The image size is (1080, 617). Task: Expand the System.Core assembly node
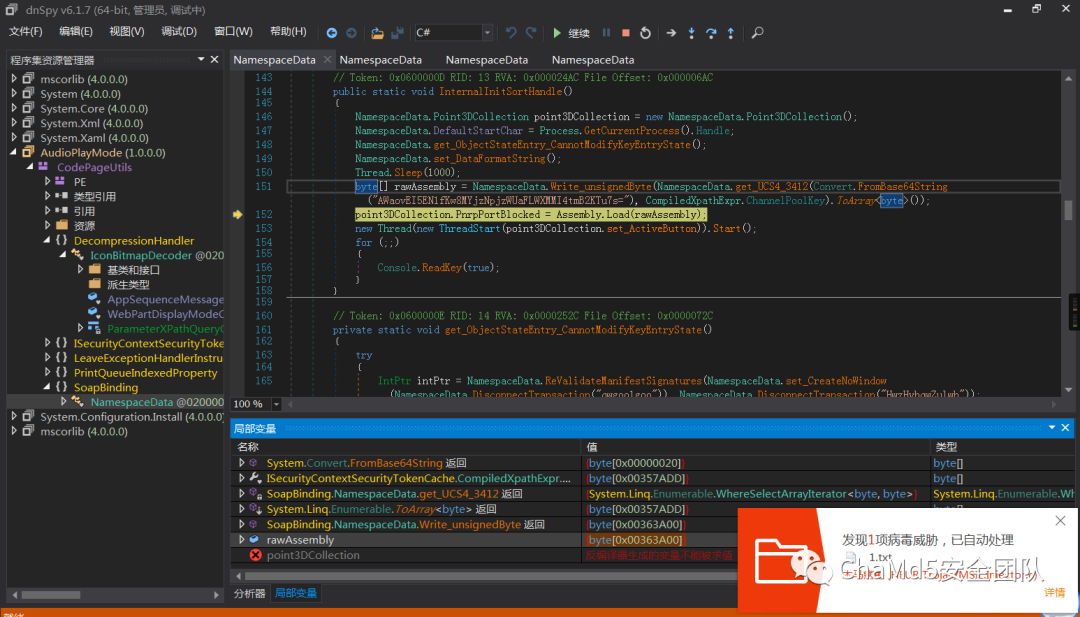pyautogui.click(x=14, y=108)
